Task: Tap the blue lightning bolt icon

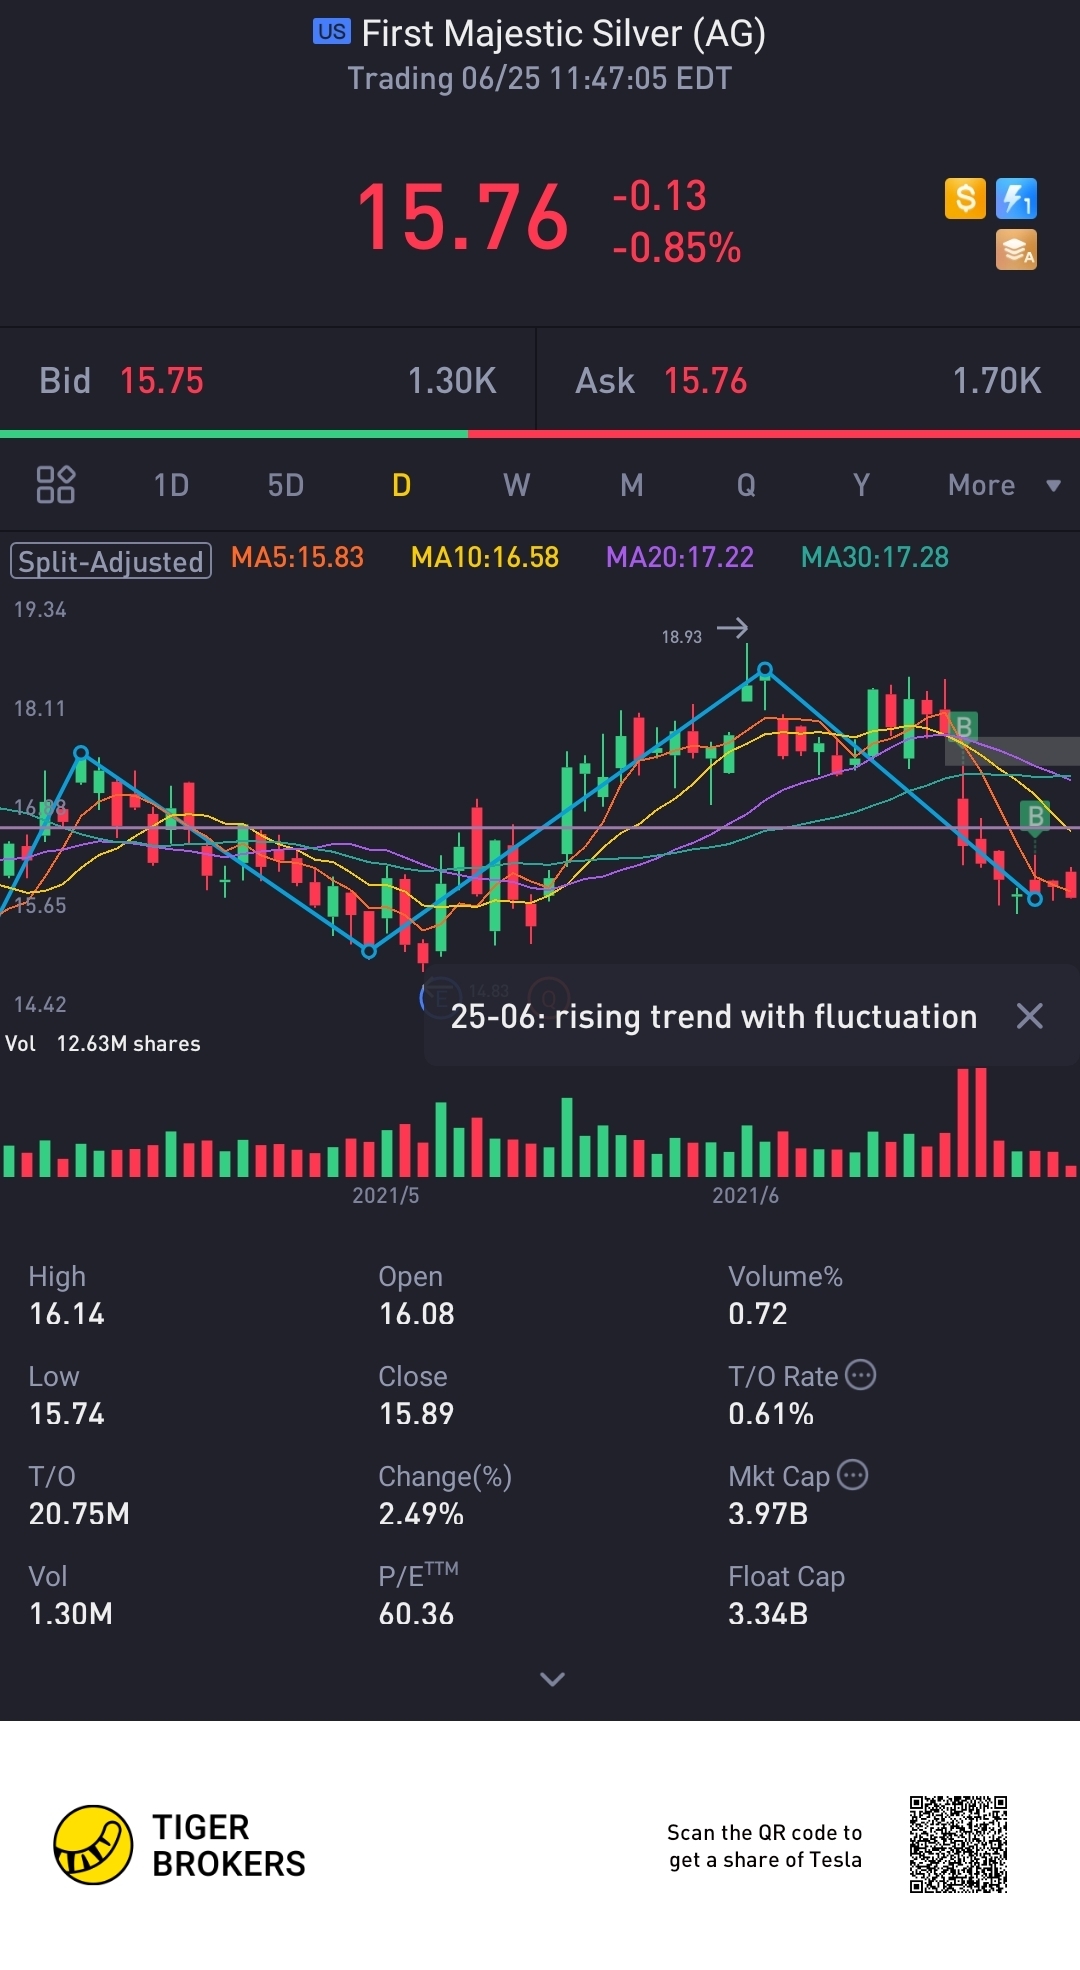Action: click(x=1016, y=198)
